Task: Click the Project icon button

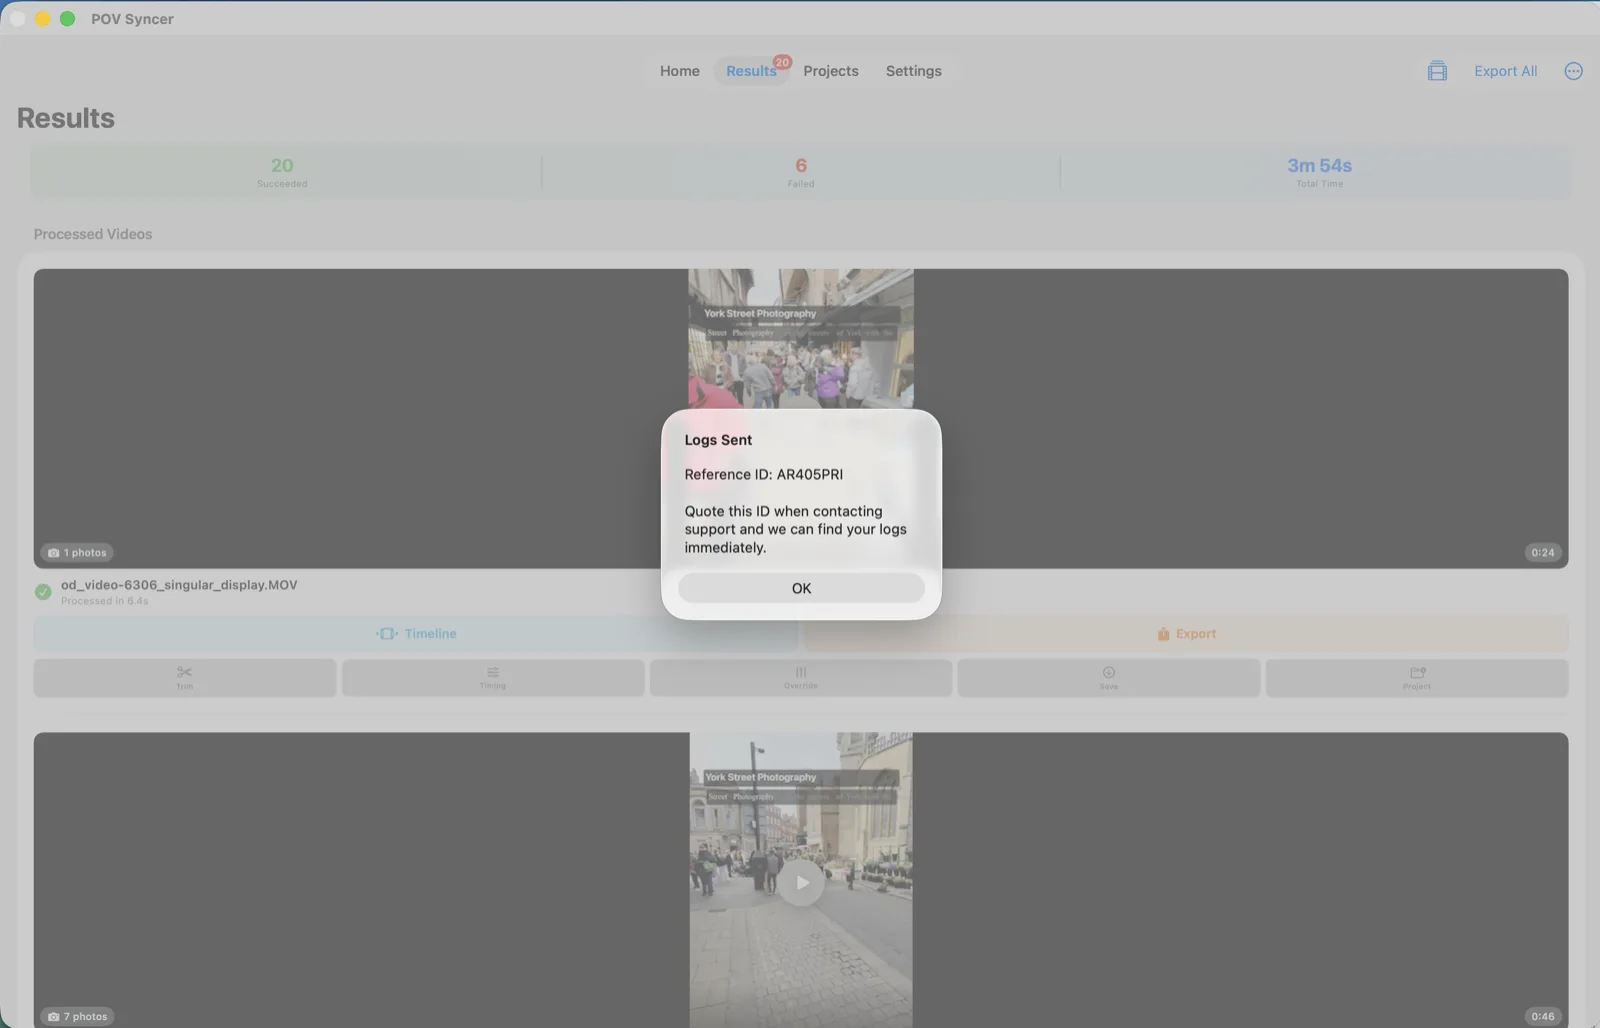Action: point(1417,678)
